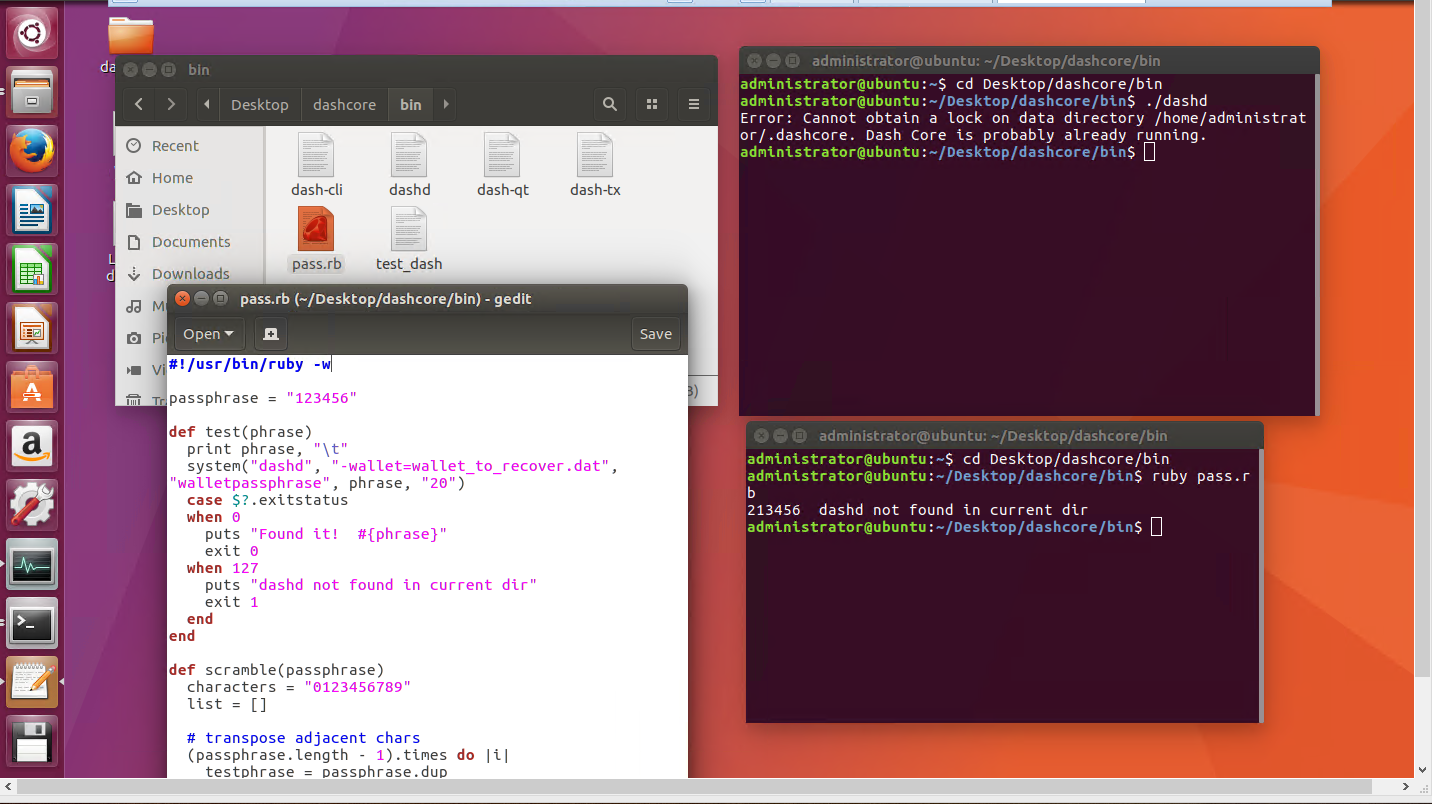Image resolution: width=1432 pixels, height=804 pixels.
Task: Open Downloads in Files sidebar
Action: point(190,274)
